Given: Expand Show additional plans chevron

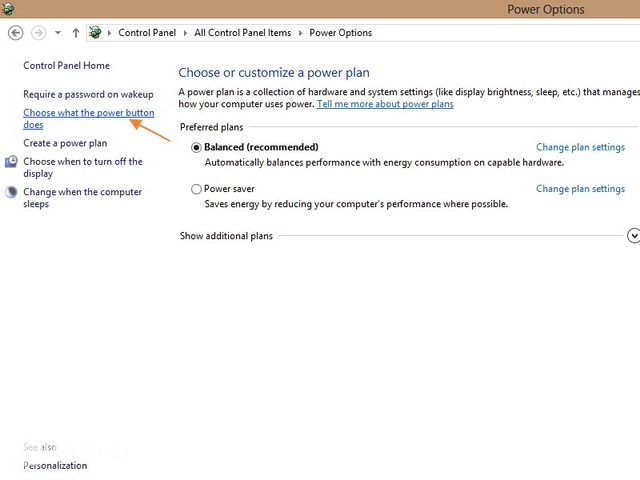Looking at the screenshot, I should click(633, 236).
